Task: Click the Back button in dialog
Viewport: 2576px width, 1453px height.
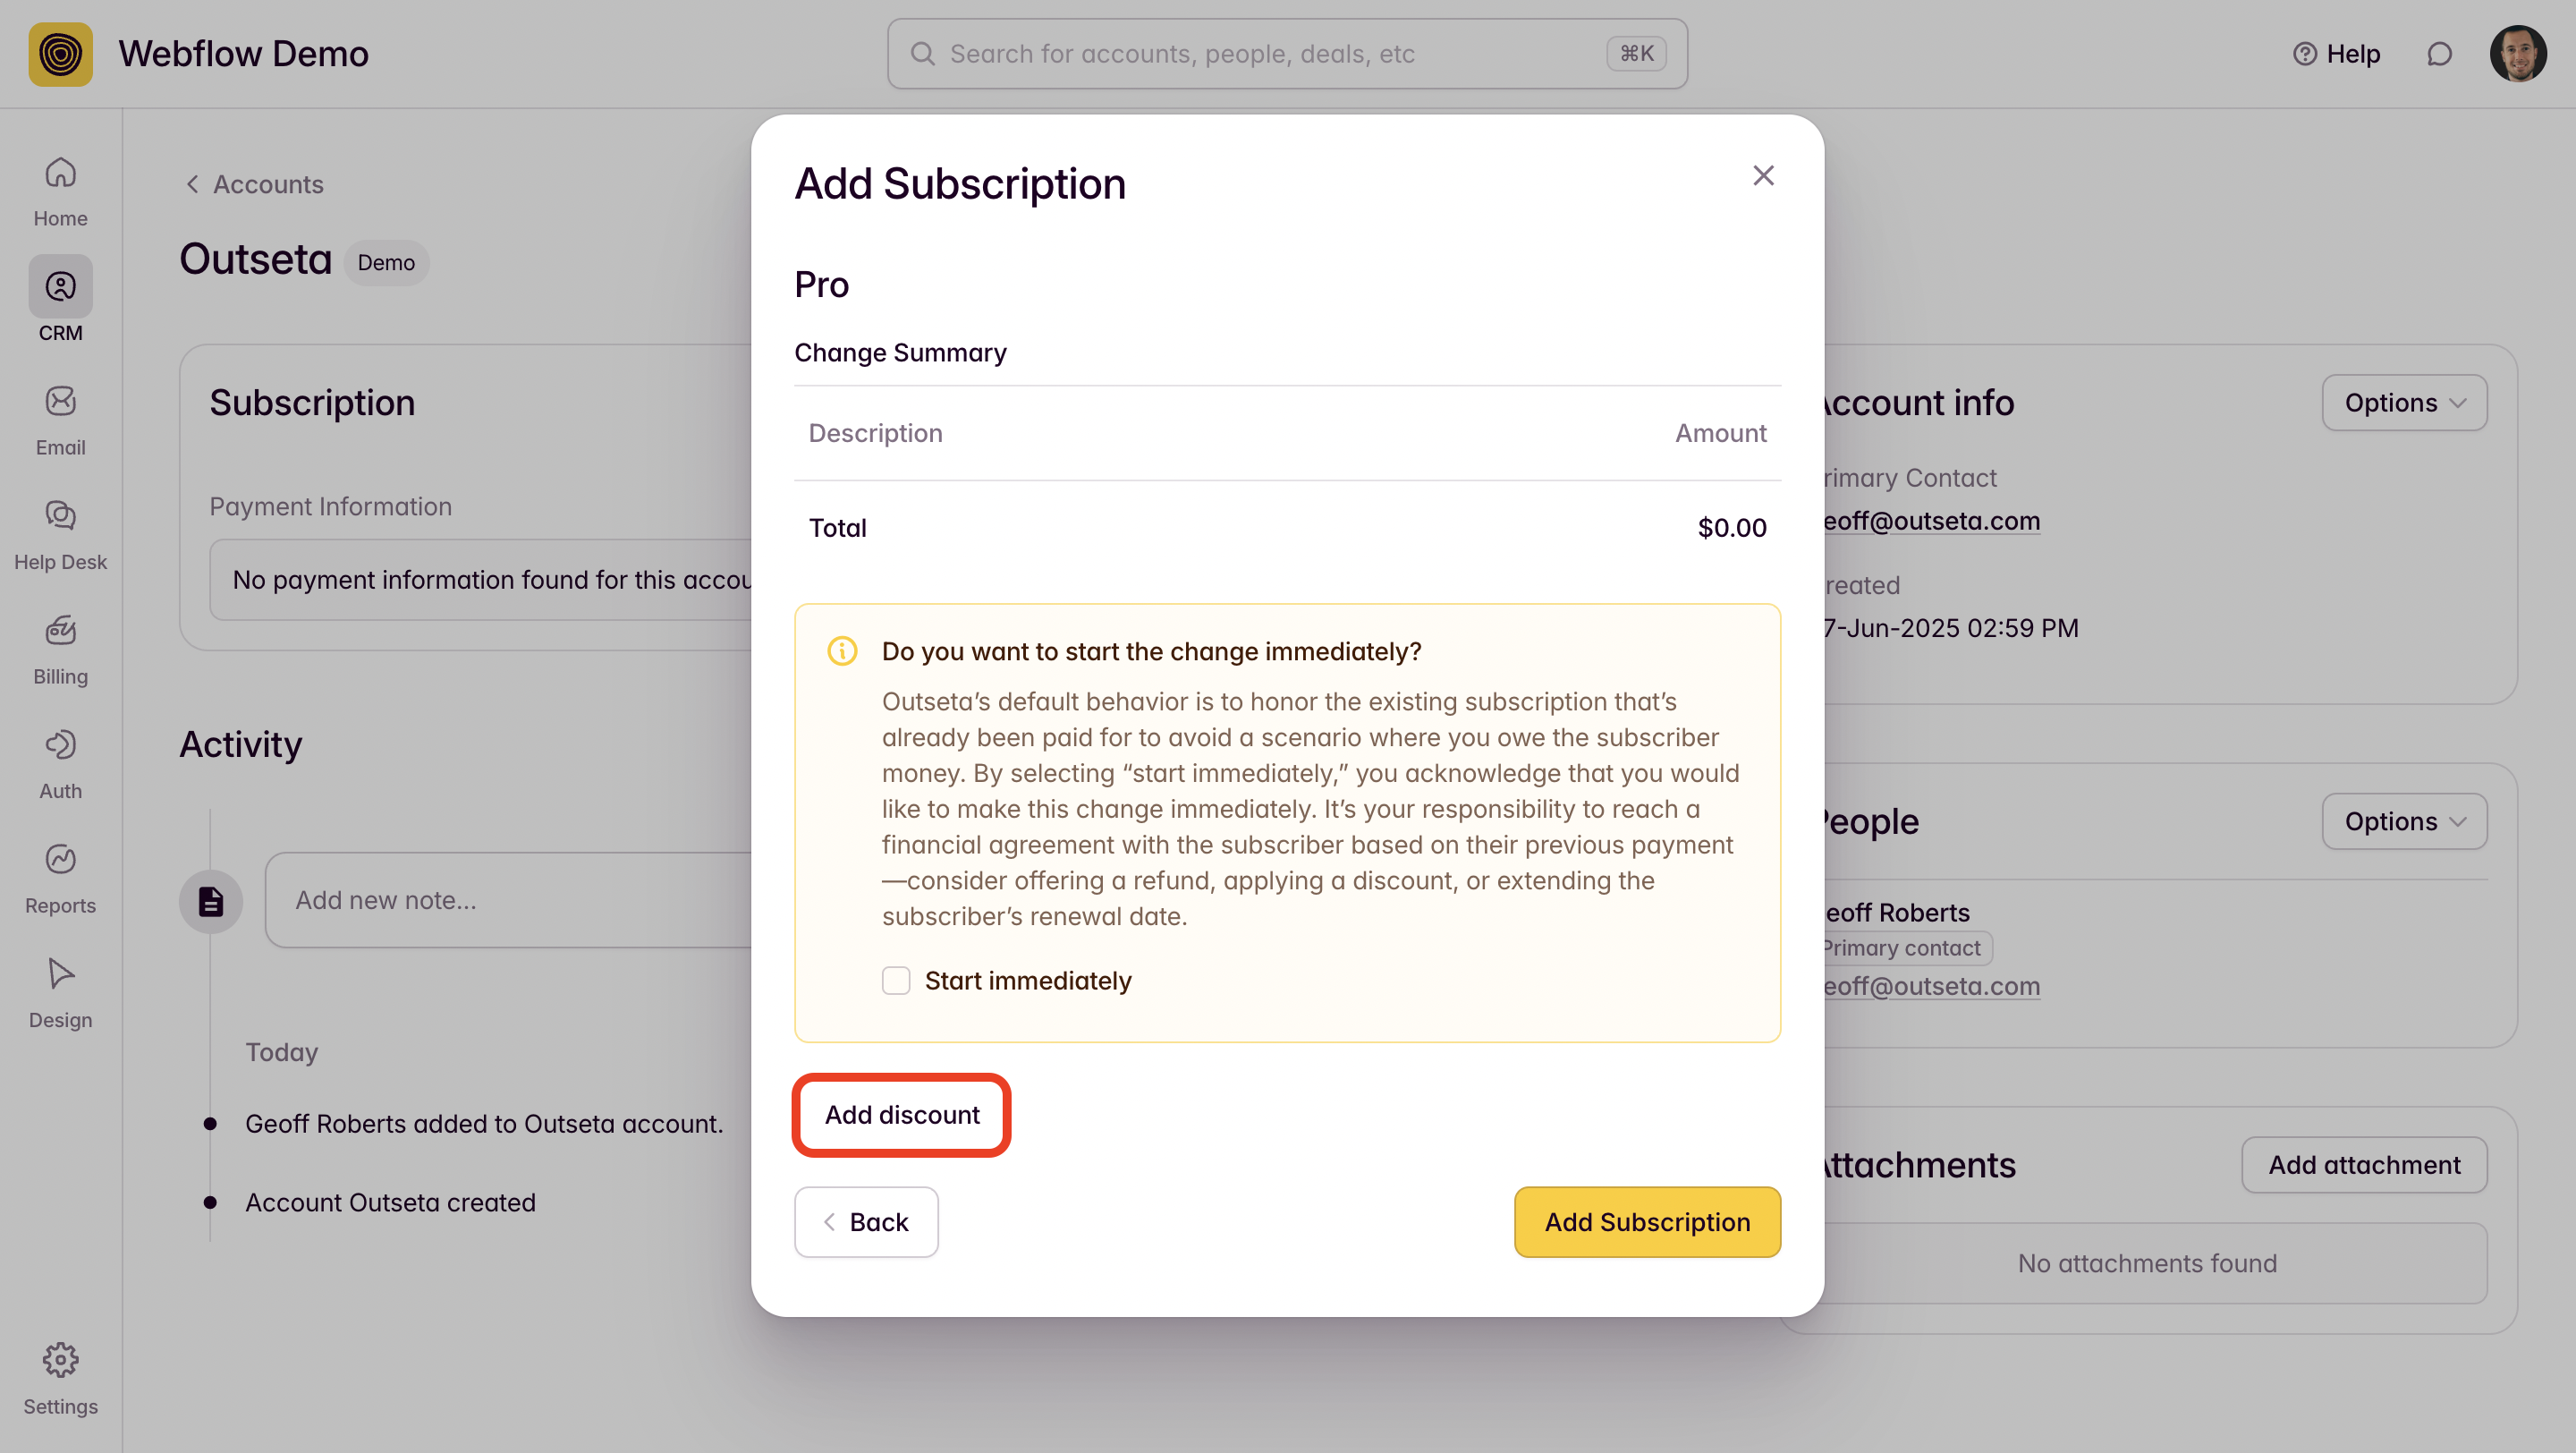Action: 866,1222
